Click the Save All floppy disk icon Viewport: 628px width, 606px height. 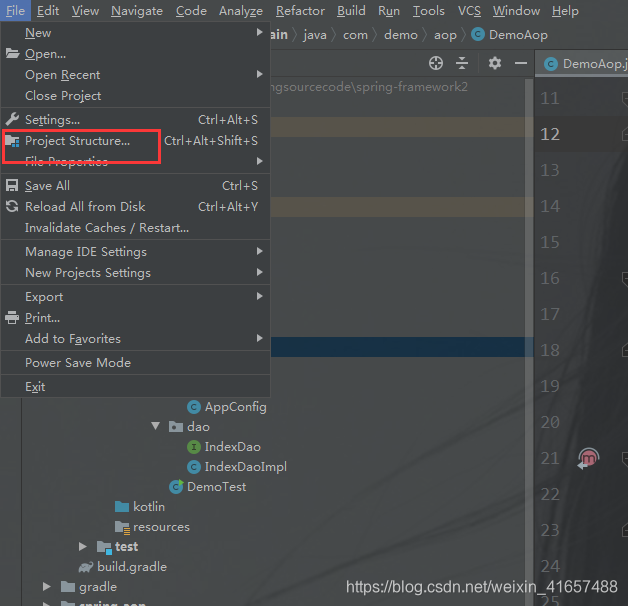point(12,185)
